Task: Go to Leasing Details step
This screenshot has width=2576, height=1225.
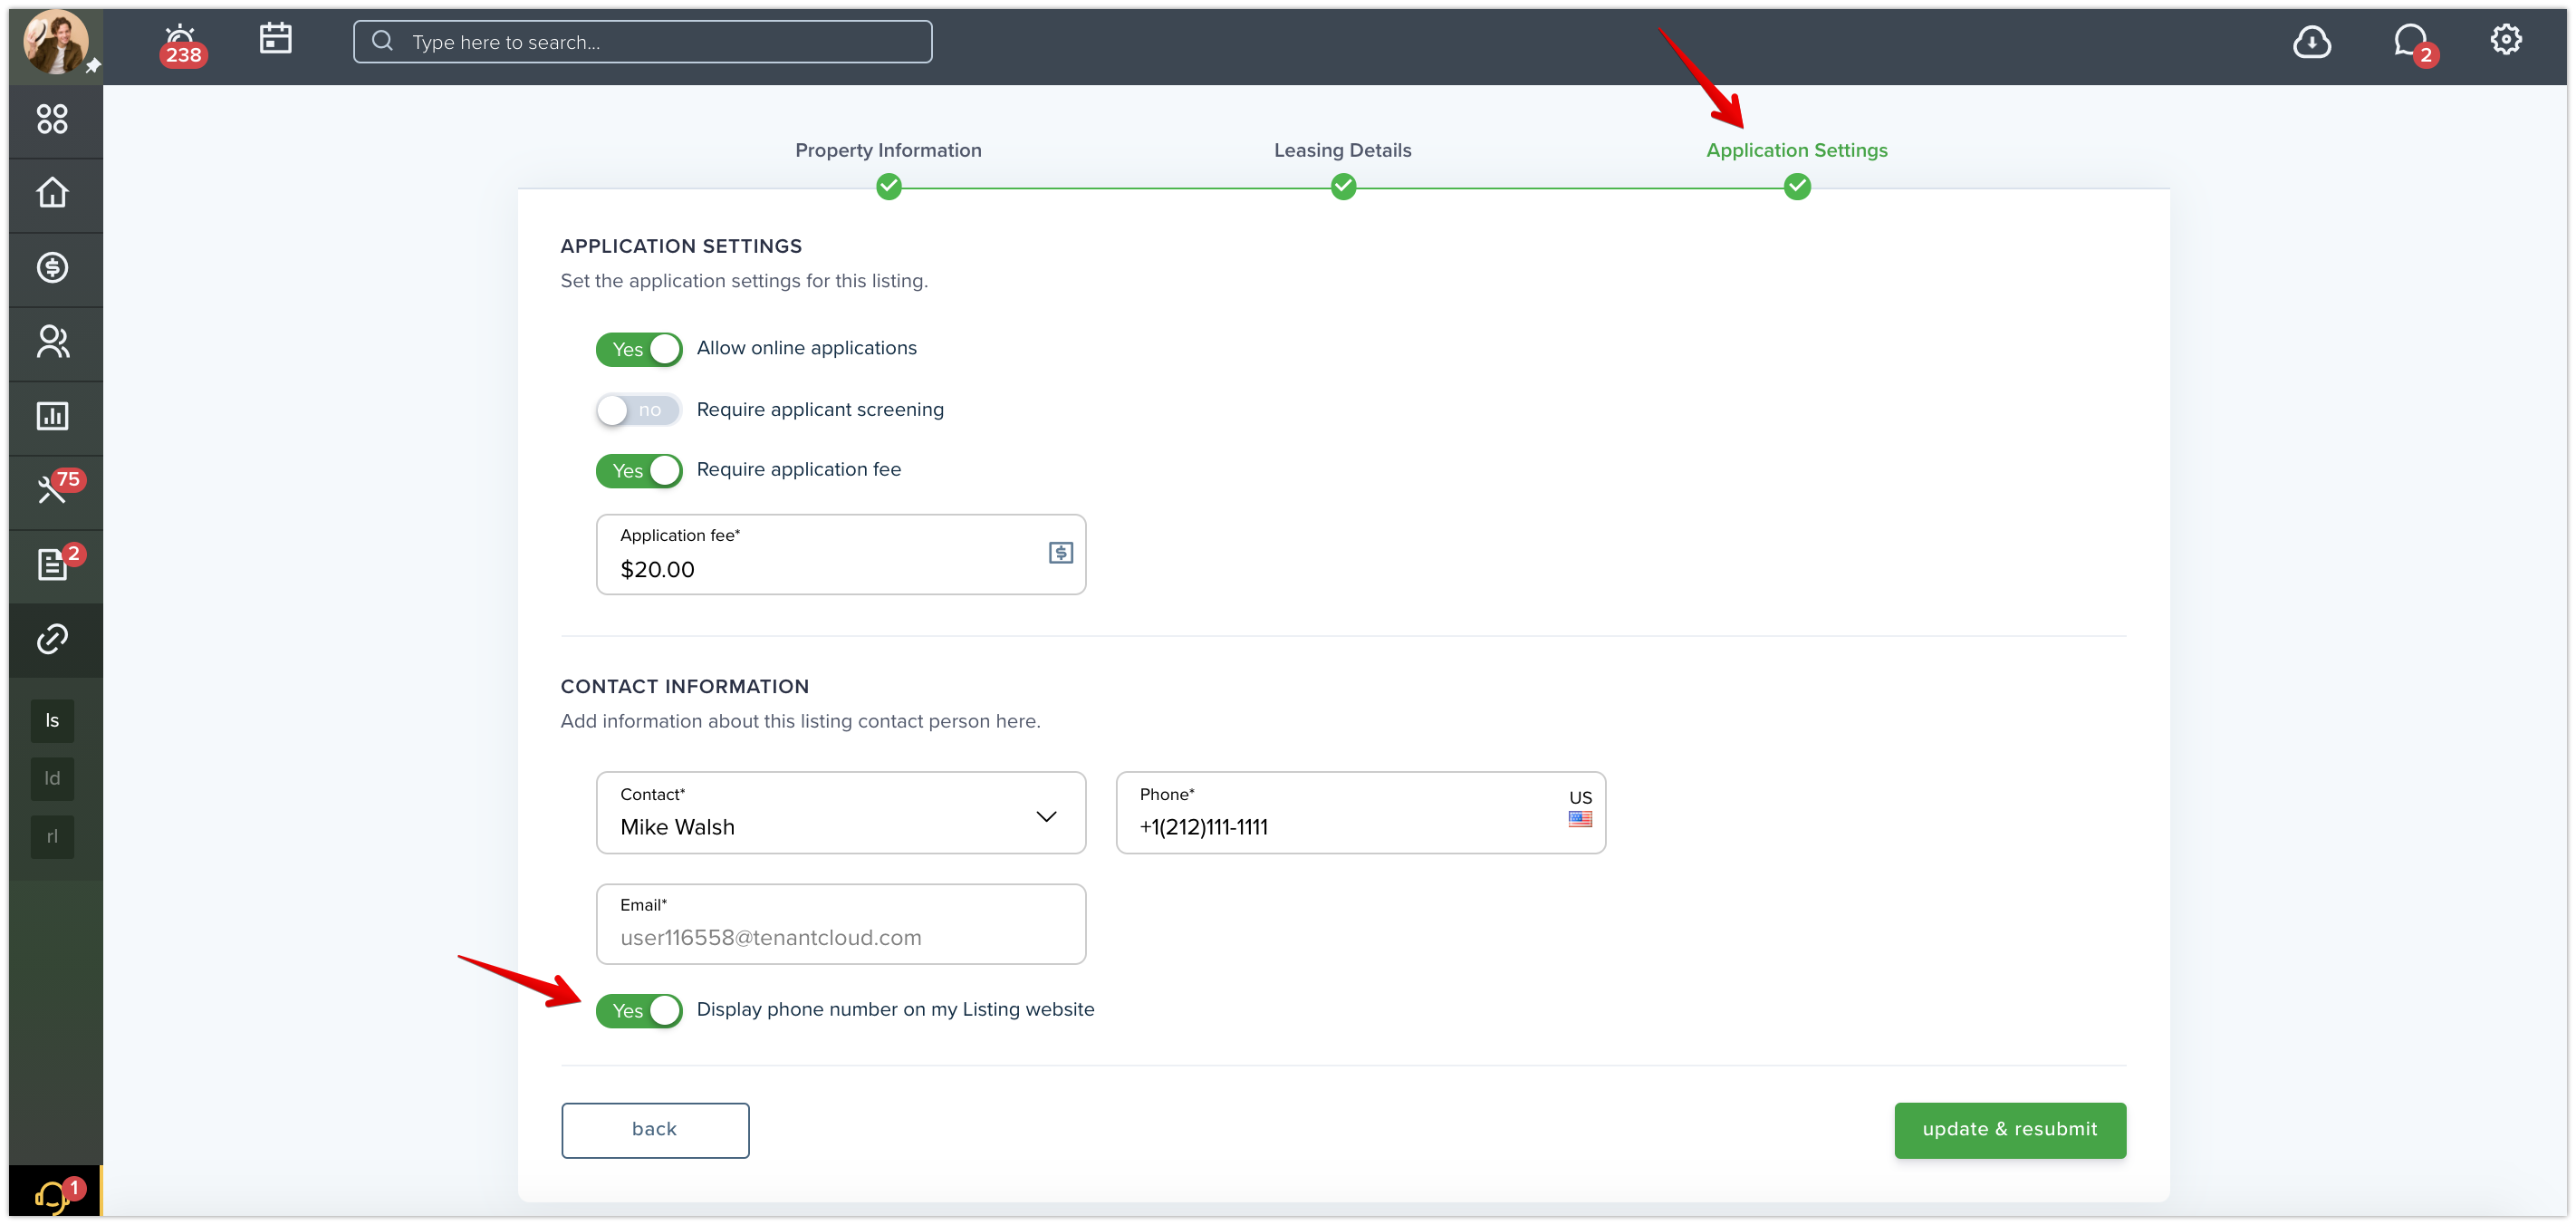Action: (x=1342, y=150)
